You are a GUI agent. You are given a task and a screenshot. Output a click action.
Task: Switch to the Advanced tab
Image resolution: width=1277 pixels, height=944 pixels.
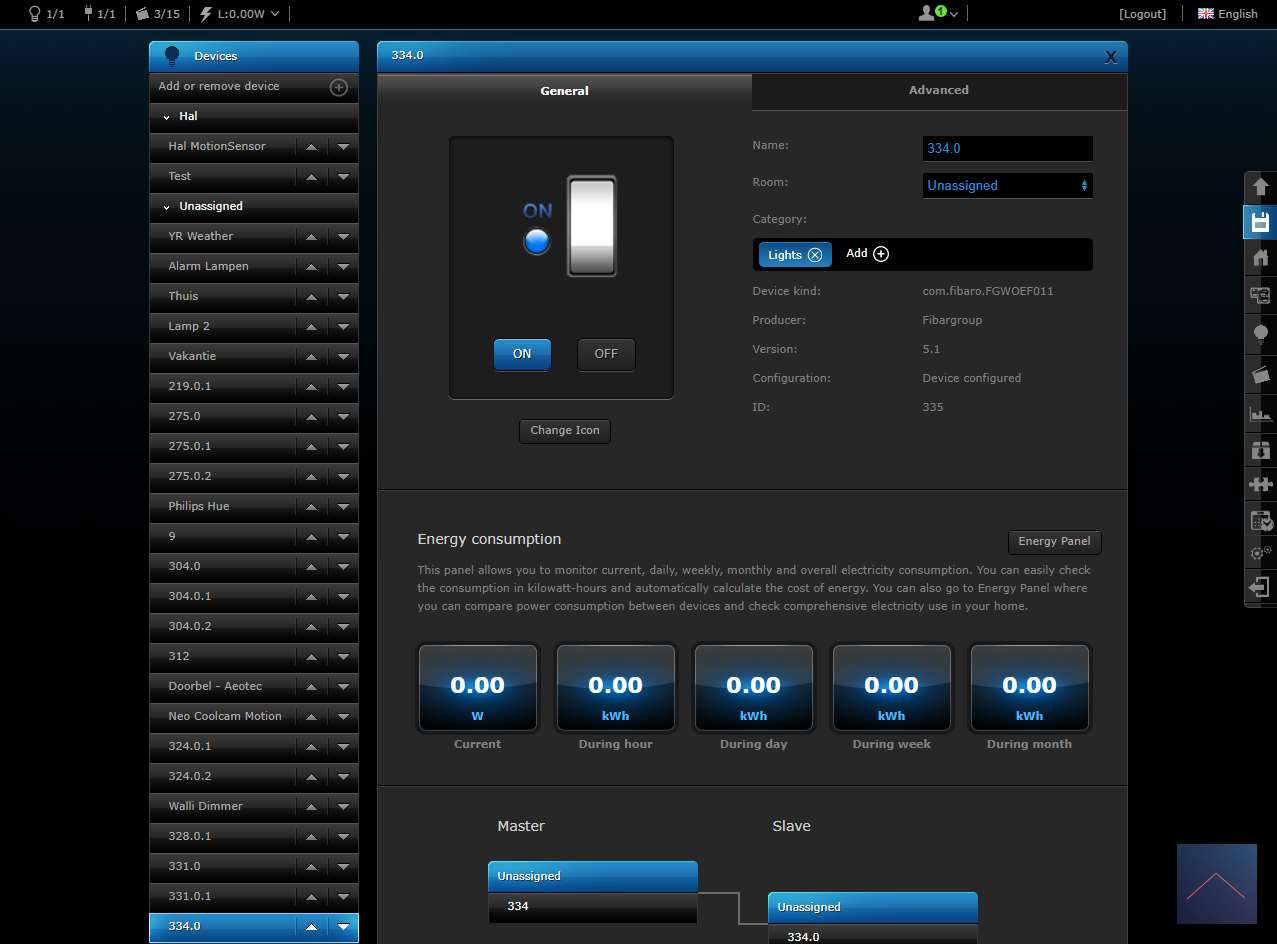[x=938, y=90]
